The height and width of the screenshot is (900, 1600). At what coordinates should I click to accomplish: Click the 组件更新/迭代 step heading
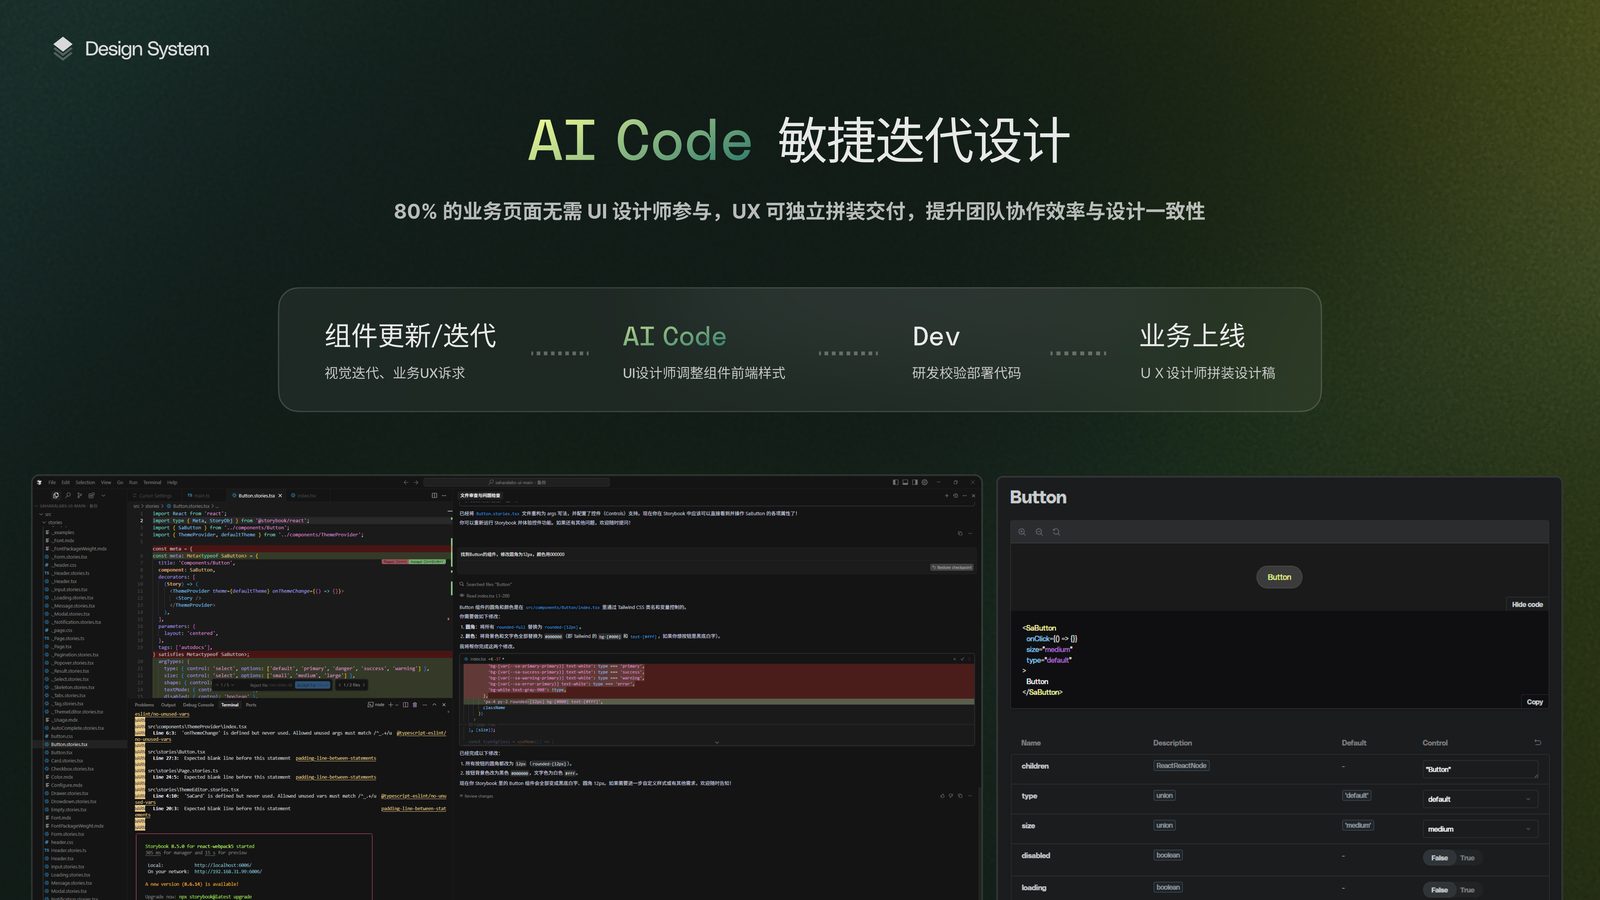[x=410, y=336]
